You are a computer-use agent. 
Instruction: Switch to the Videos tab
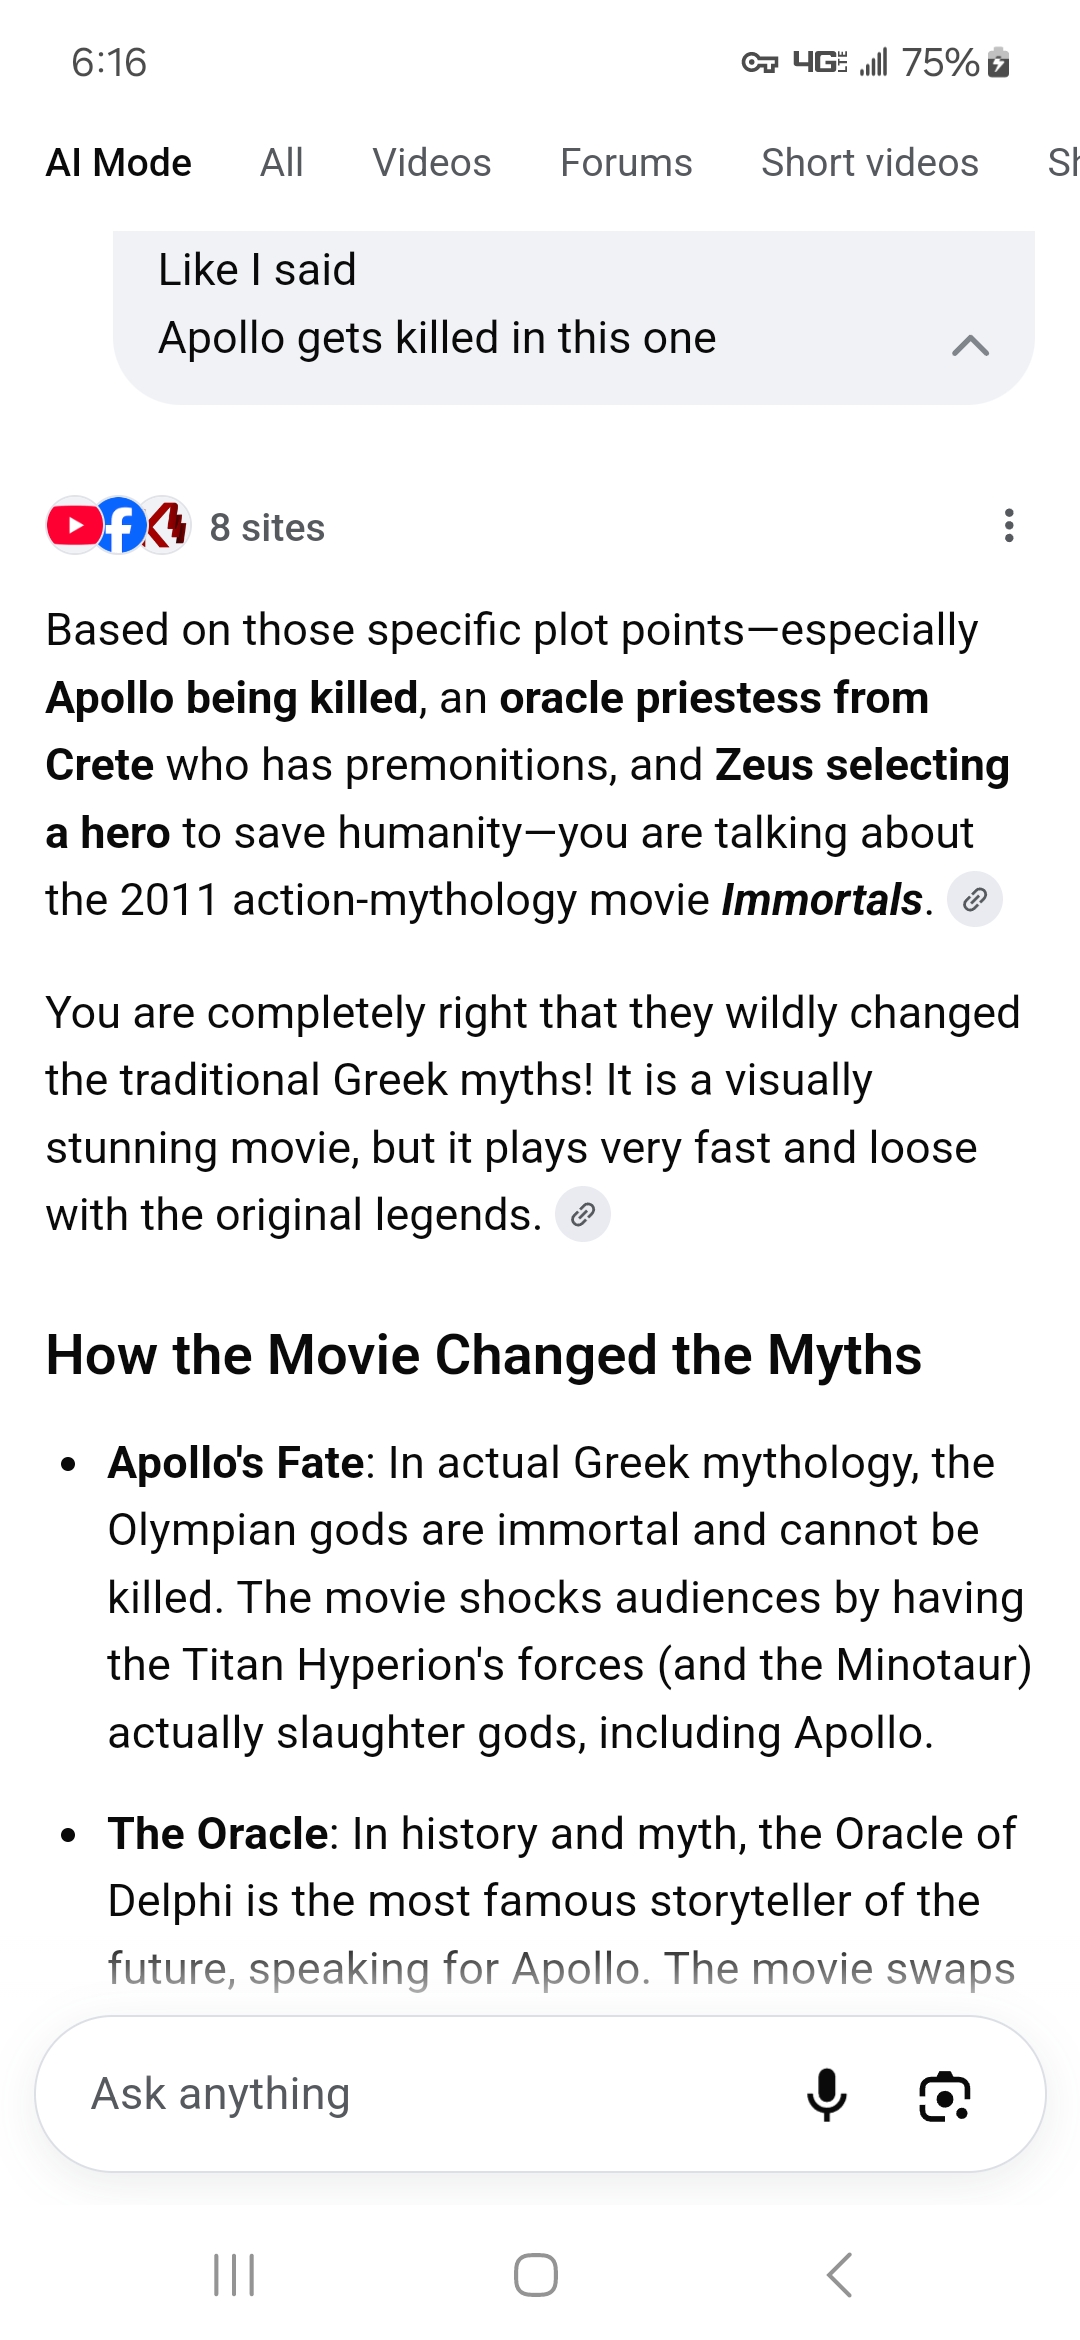432,162
